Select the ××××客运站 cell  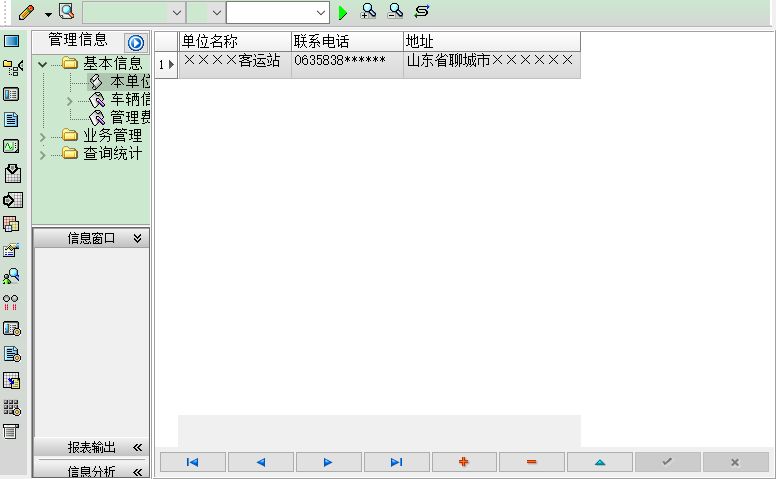click(235, 64)
